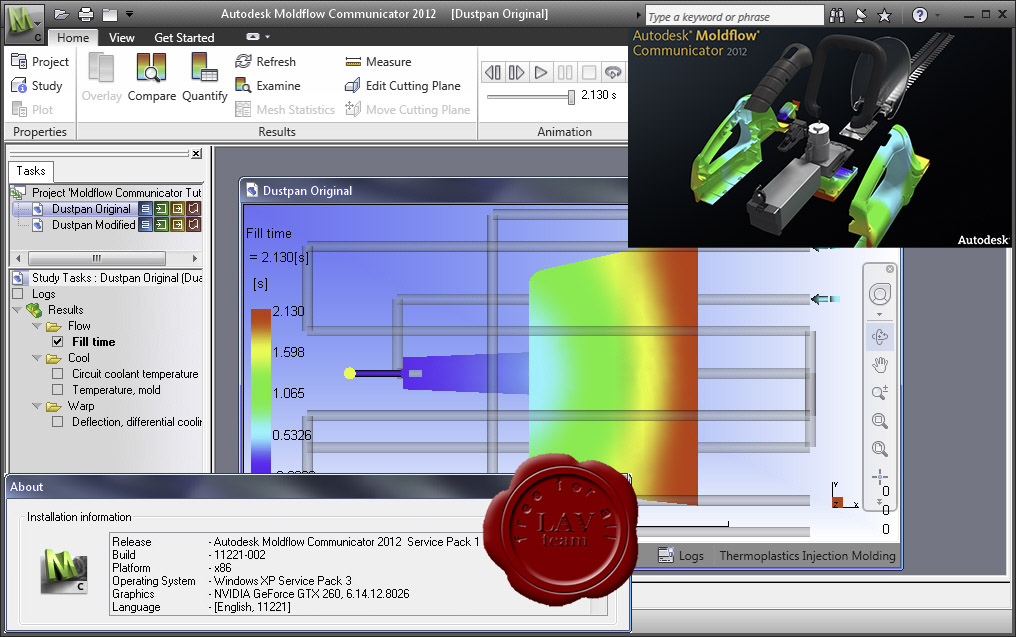Click the brown icon on Dustpan Modified row
This screenshot has width=1016, height=637.
(x=194, y=225)
